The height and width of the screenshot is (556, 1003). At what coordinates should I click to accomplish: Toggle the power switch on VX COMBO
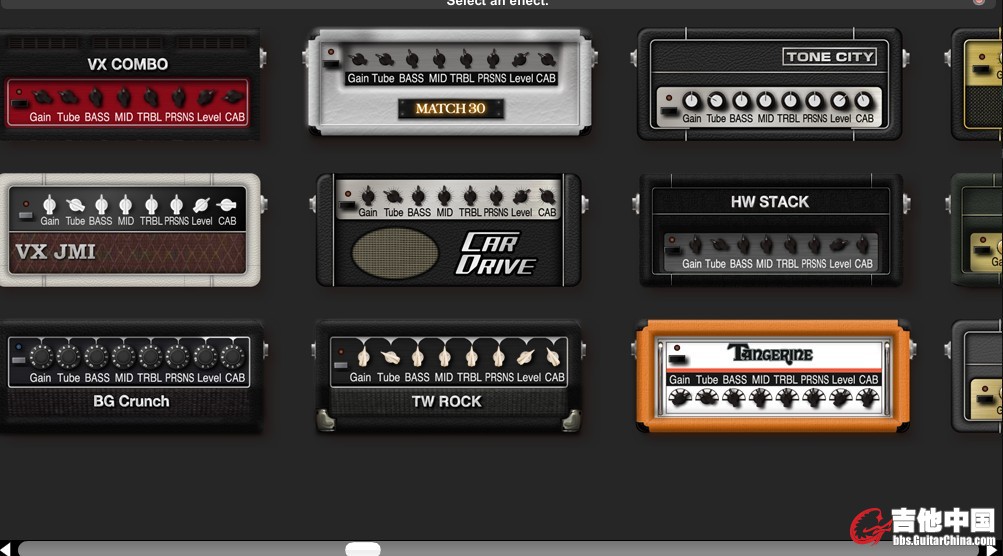click(19, 103)
